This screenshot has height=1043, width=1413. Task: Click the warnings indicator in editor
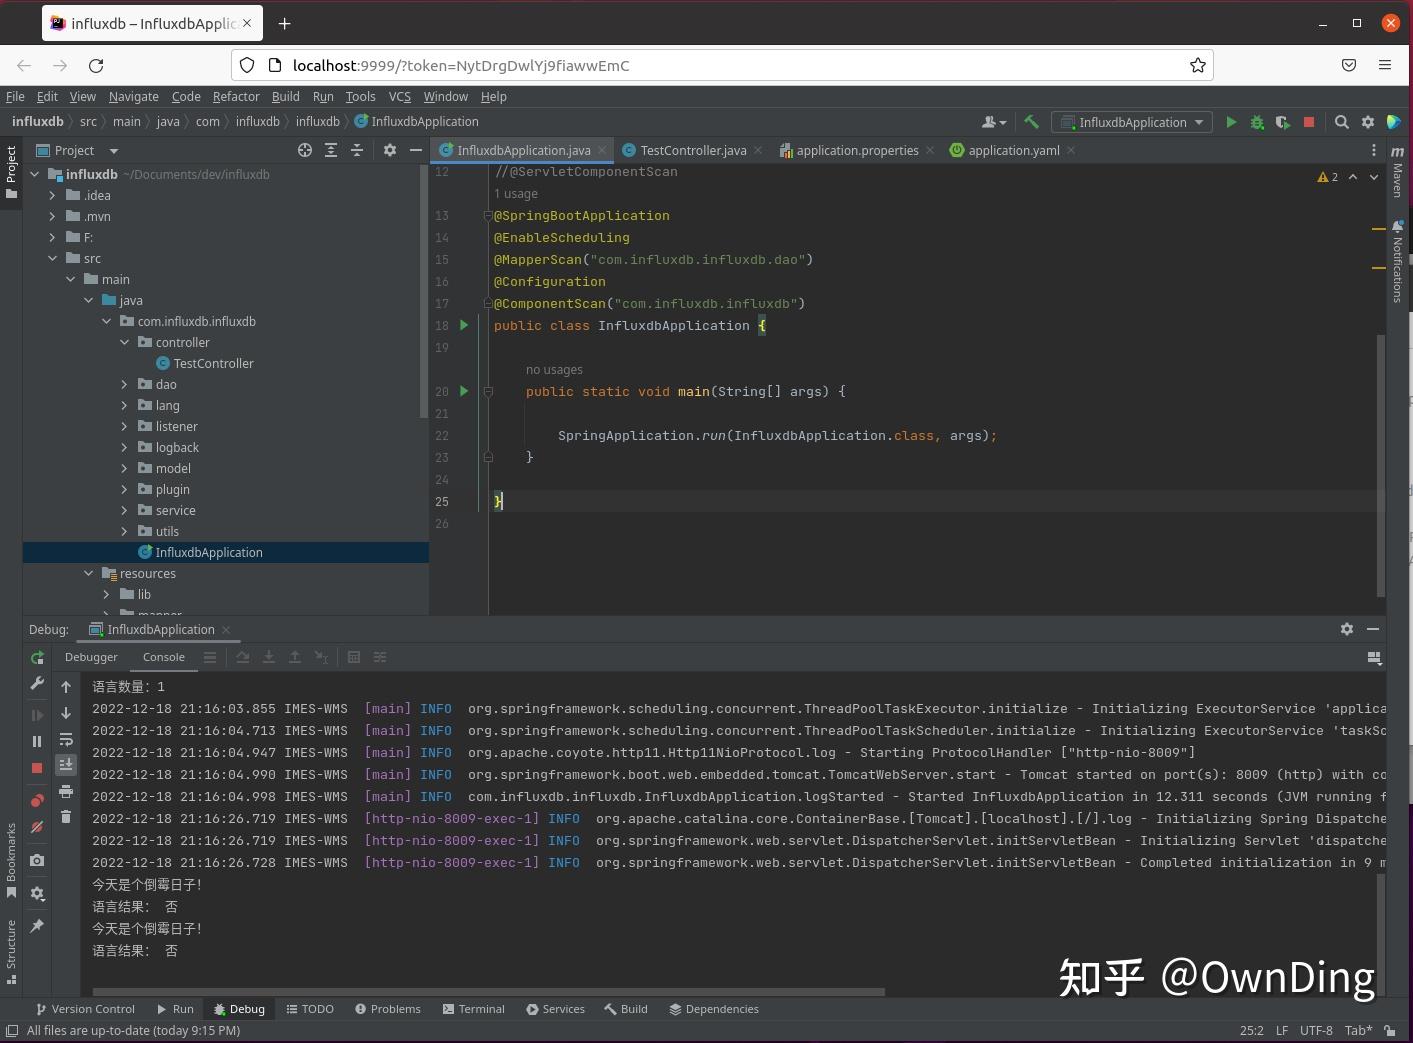pos(1328,177)
